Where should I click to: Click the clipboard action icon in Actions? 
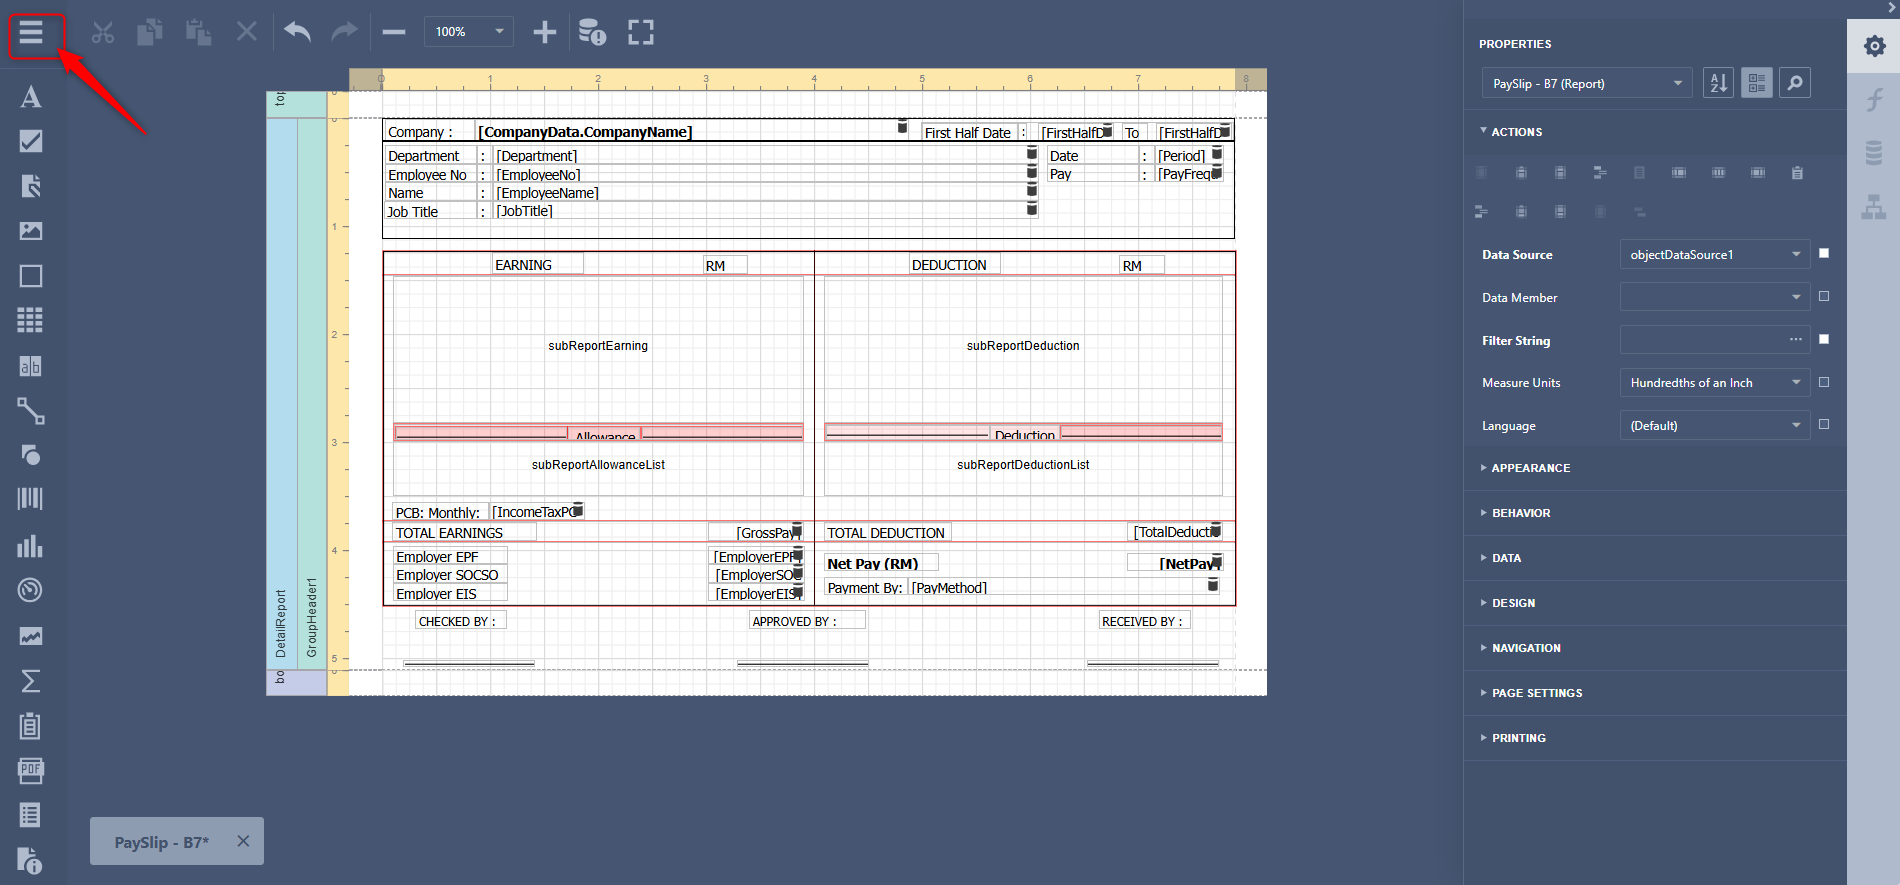pyautogui.click(x=1797, y=173)
